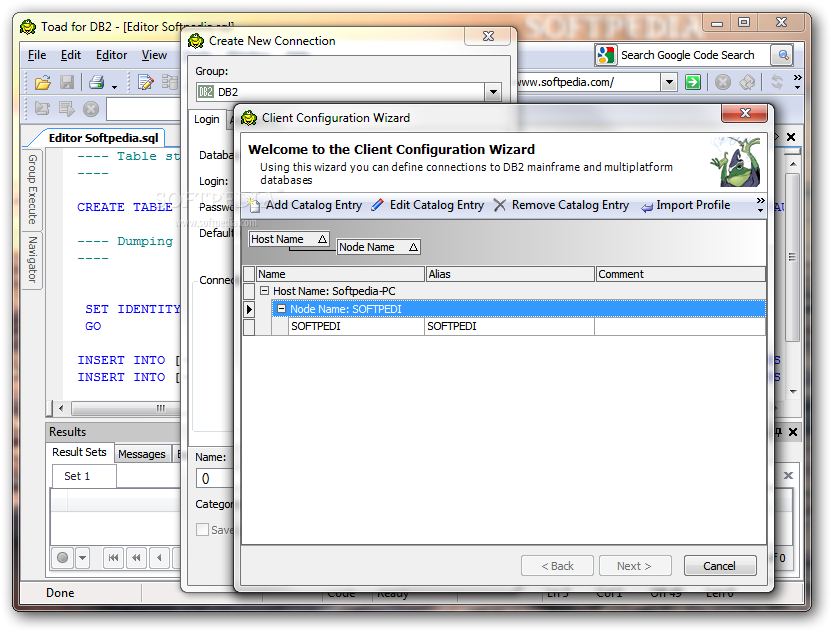Sort by the Host Name group box
832x632 pixels.
click(289, 239)
